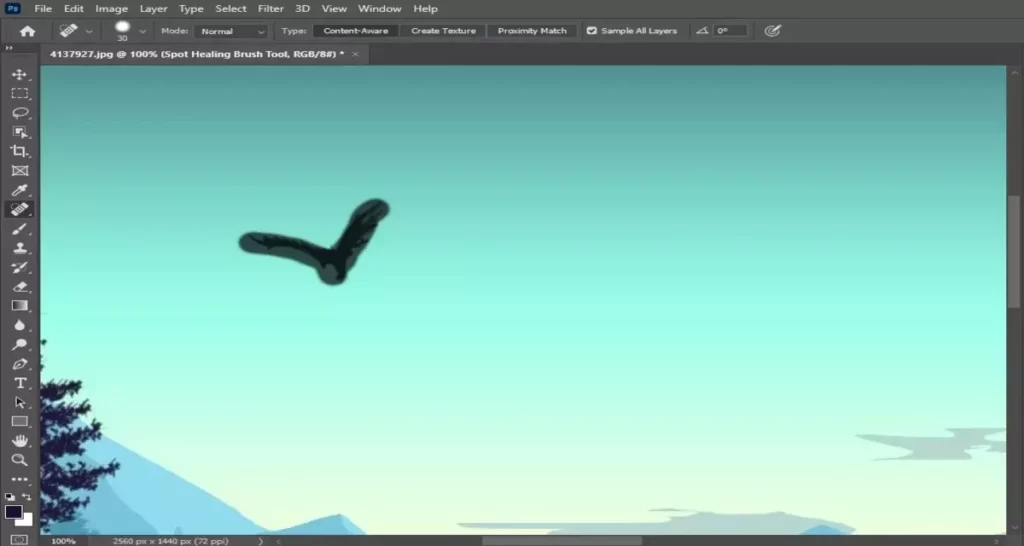Select the Dodge tool
This screenshot has height=546, width=1024.
[x=20, y=344]
